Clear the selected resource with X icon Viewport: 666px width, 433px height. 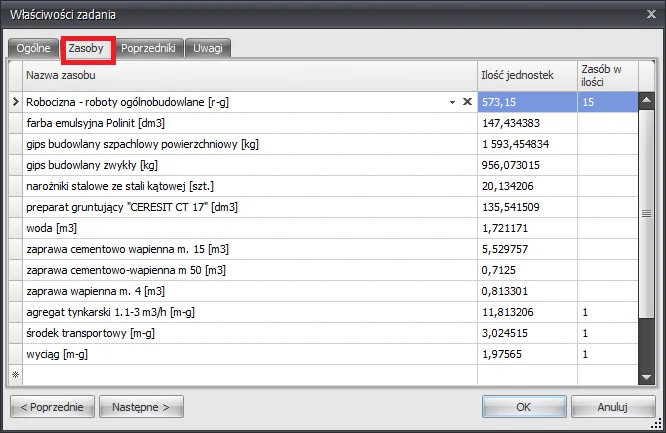tap(467, 102)
